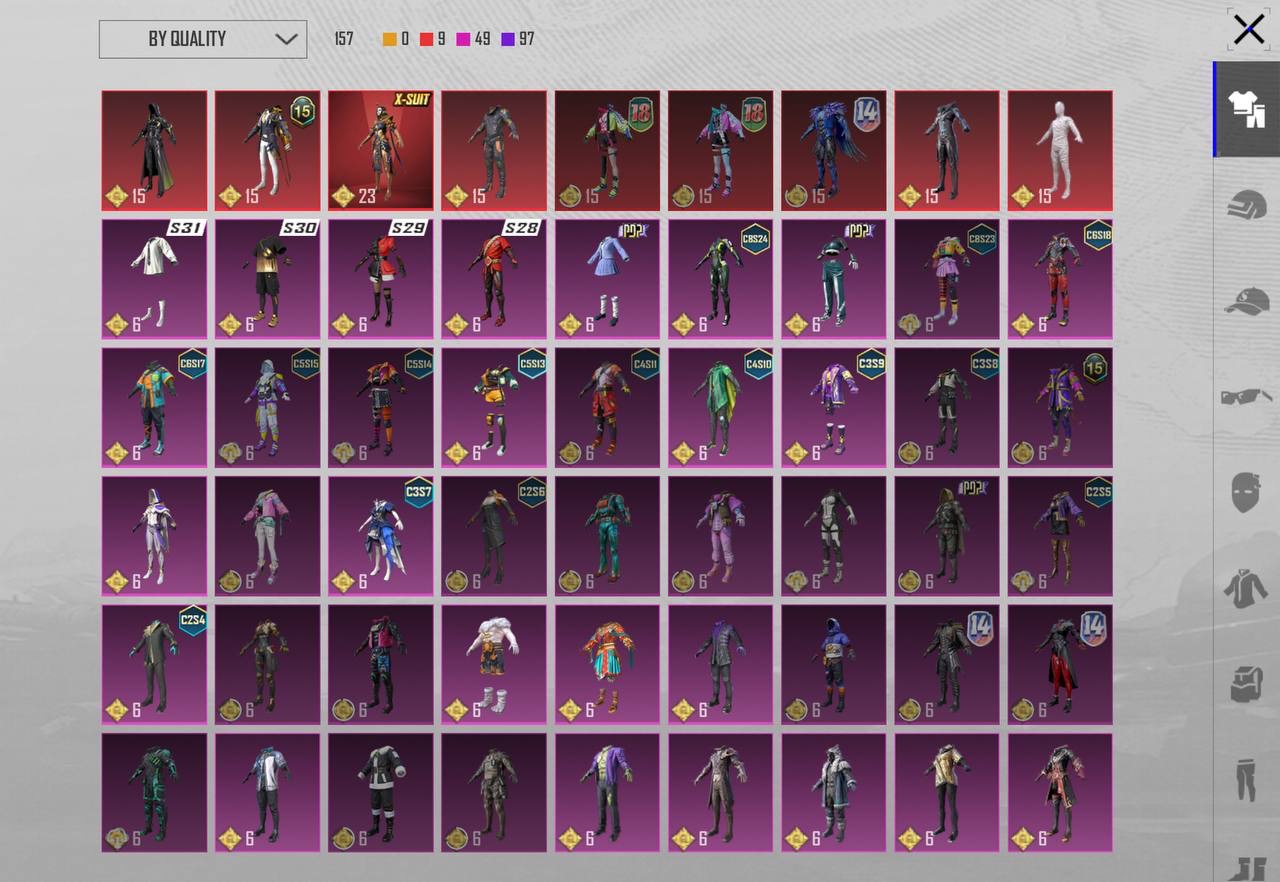Choose the C2S6 dark coat outfit

coord(494,536)
